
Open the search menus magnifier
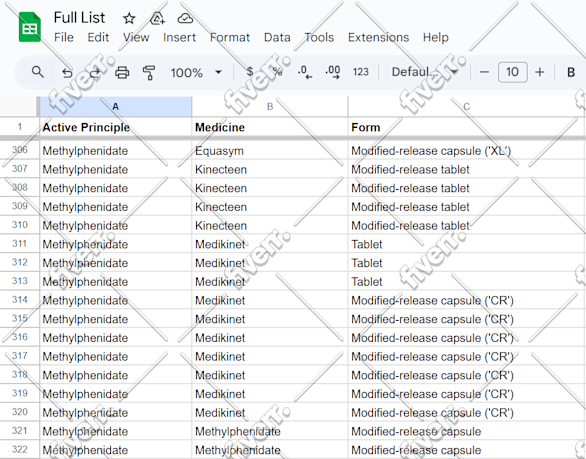[x=38, y=72]
